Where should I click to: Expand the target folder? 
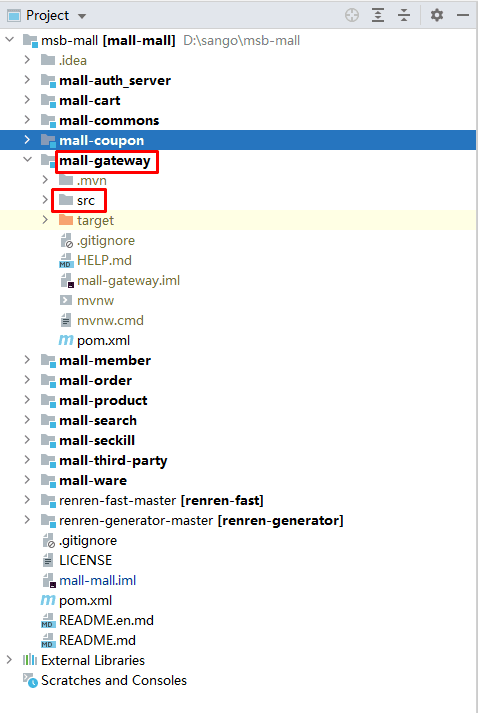tap(45, 220)
